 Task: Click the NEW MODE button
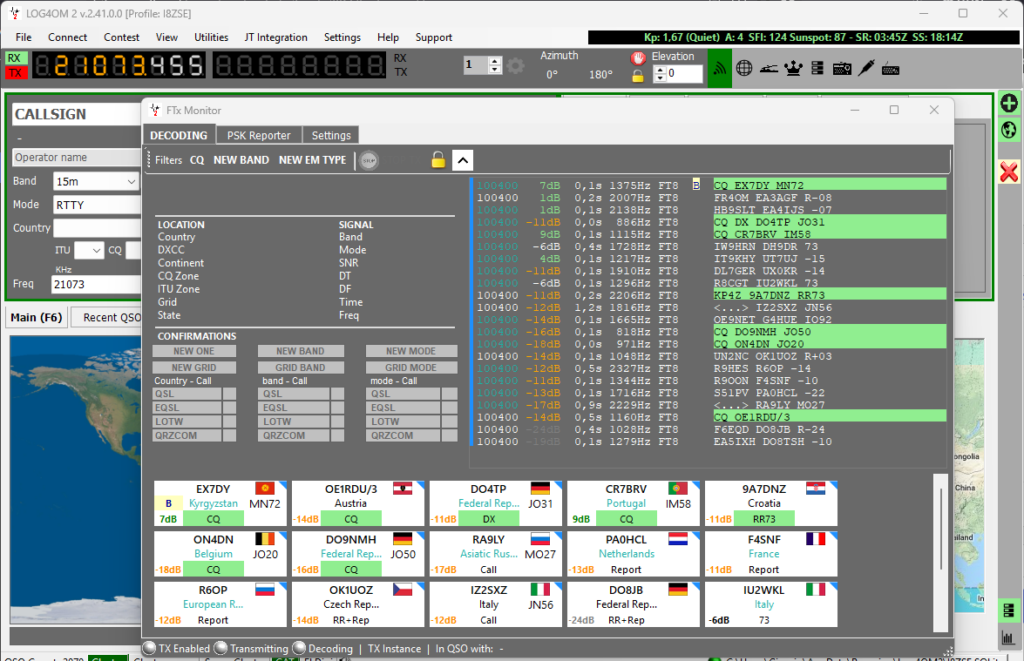tap(411, 351)
